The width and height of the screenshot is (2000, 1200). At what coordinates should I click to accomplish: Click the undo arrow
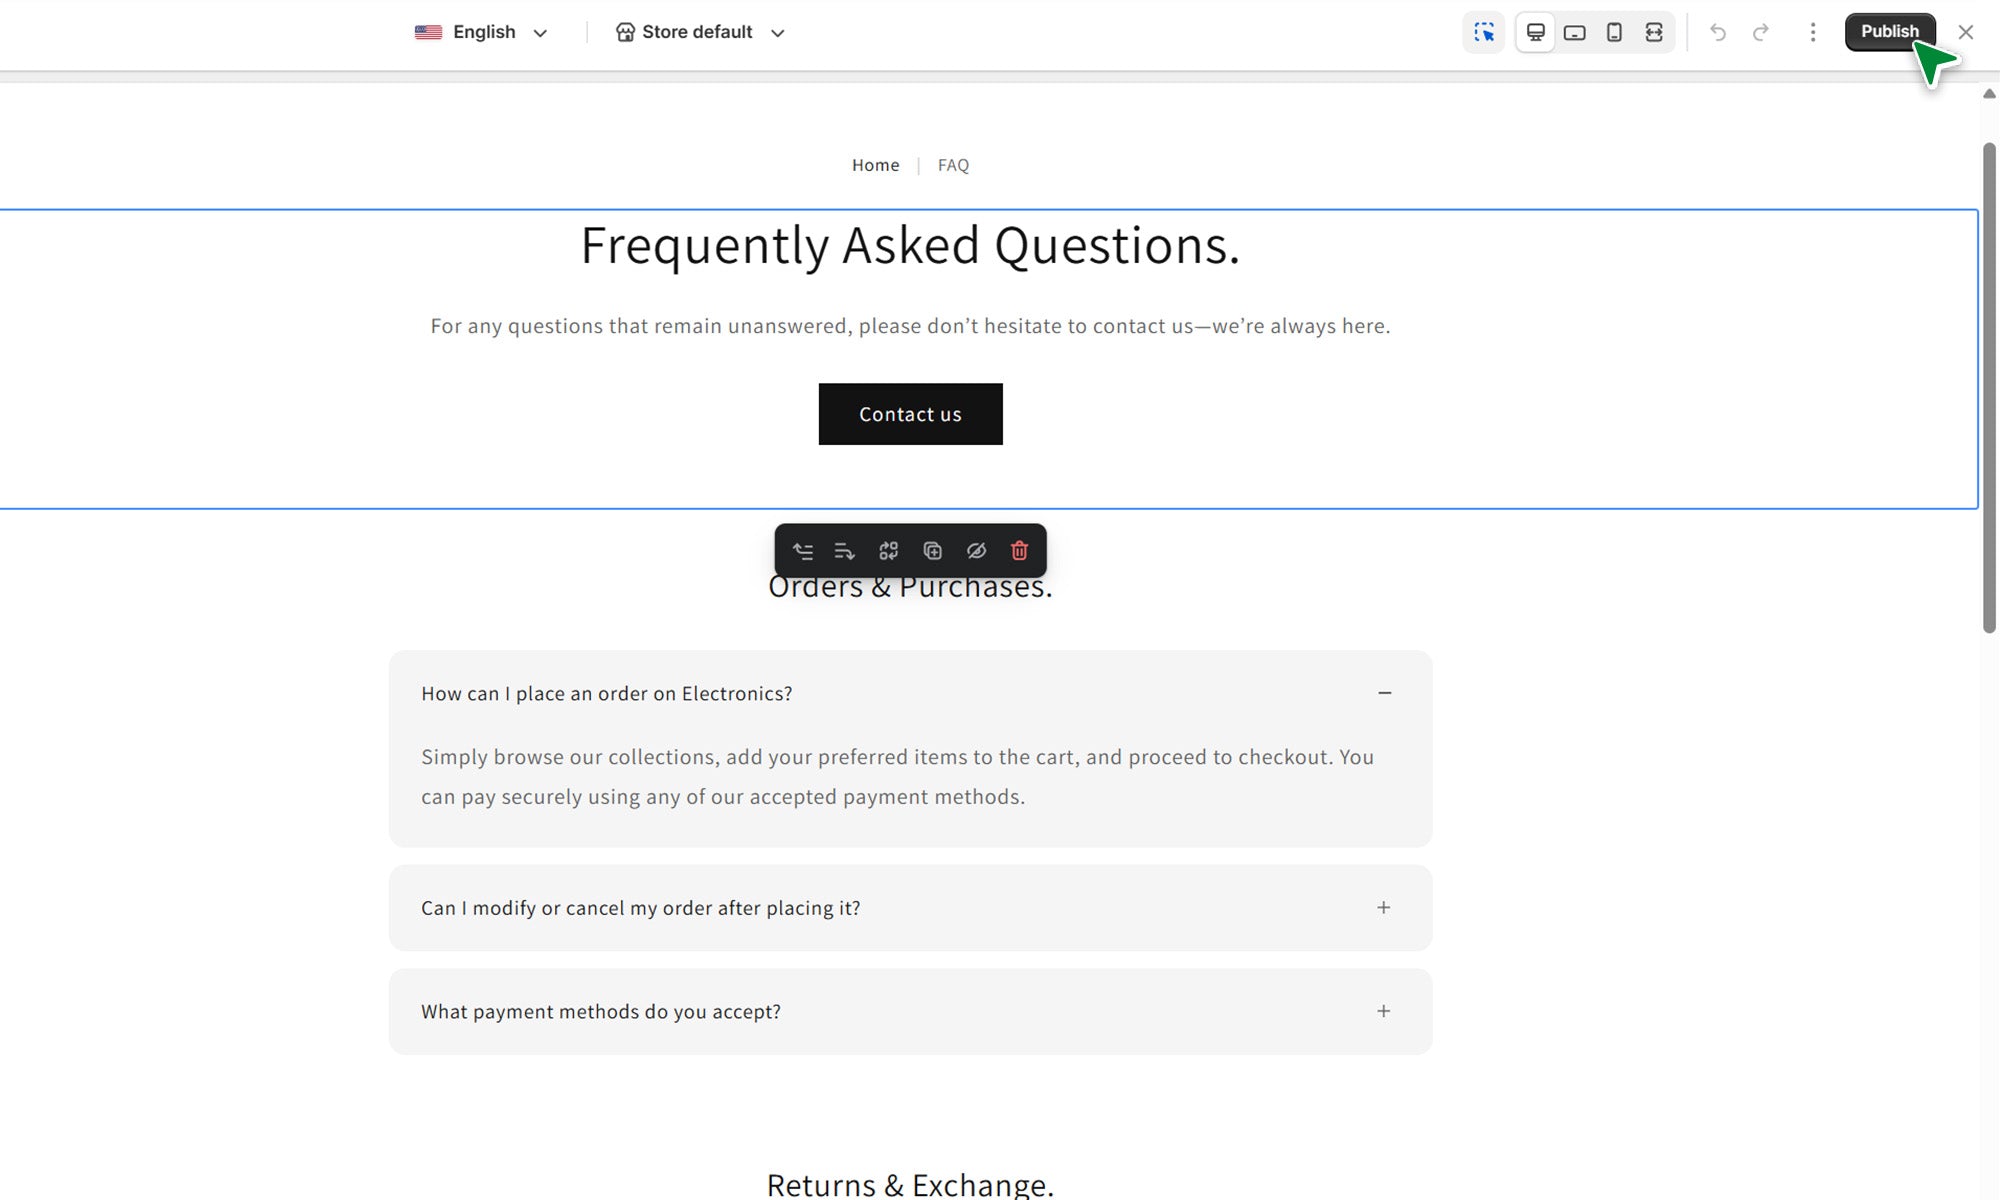tap(1718, 32)
